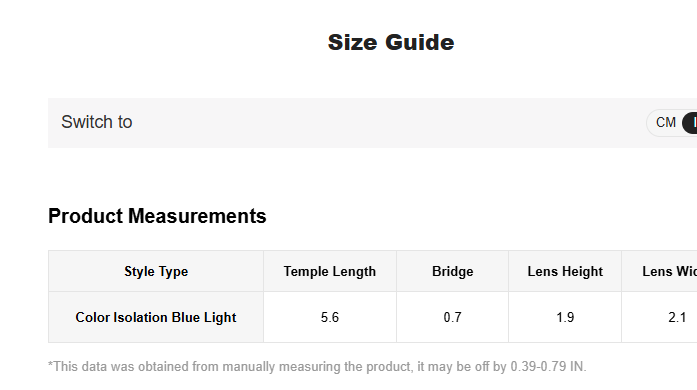Click the 2.1 lens width value
The width and height of the screenshot is (697, 390).
(677, 318)
